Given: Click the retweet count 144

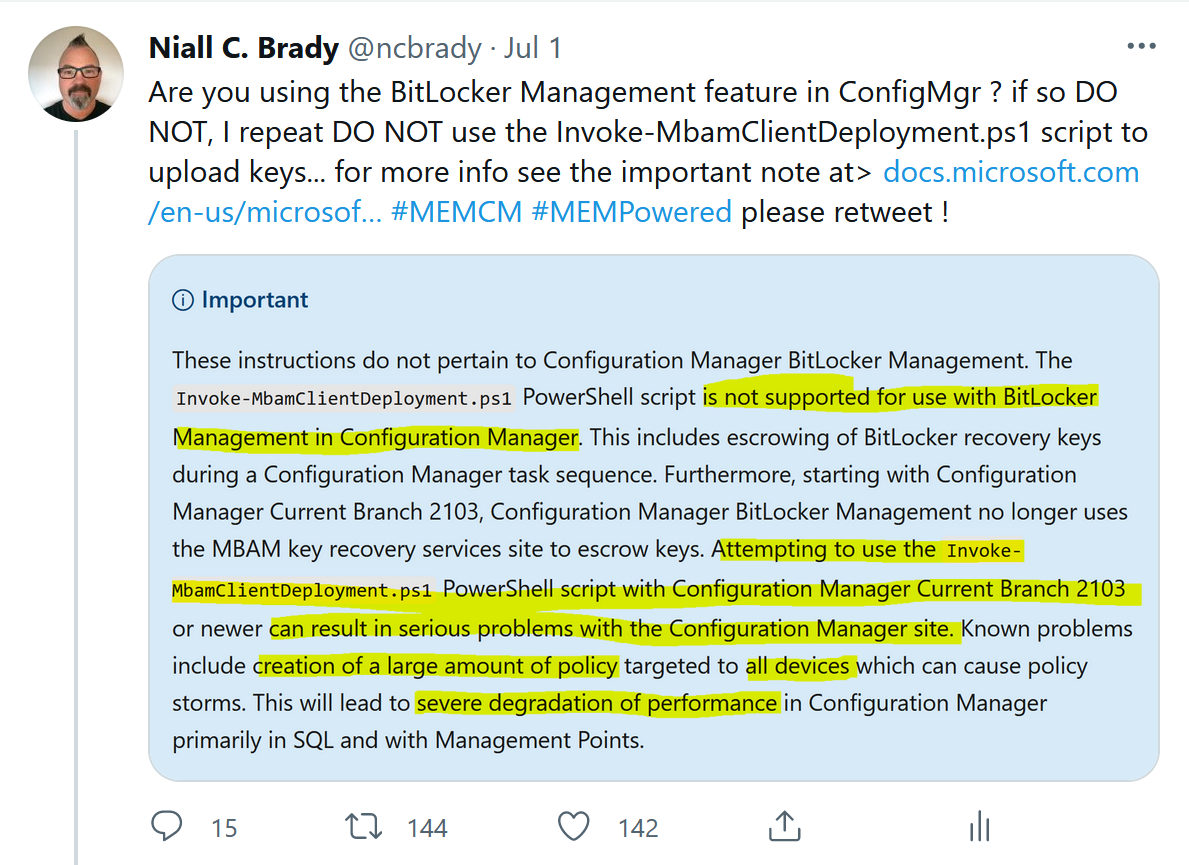Looking at the screenshot, I should point(427,828).
